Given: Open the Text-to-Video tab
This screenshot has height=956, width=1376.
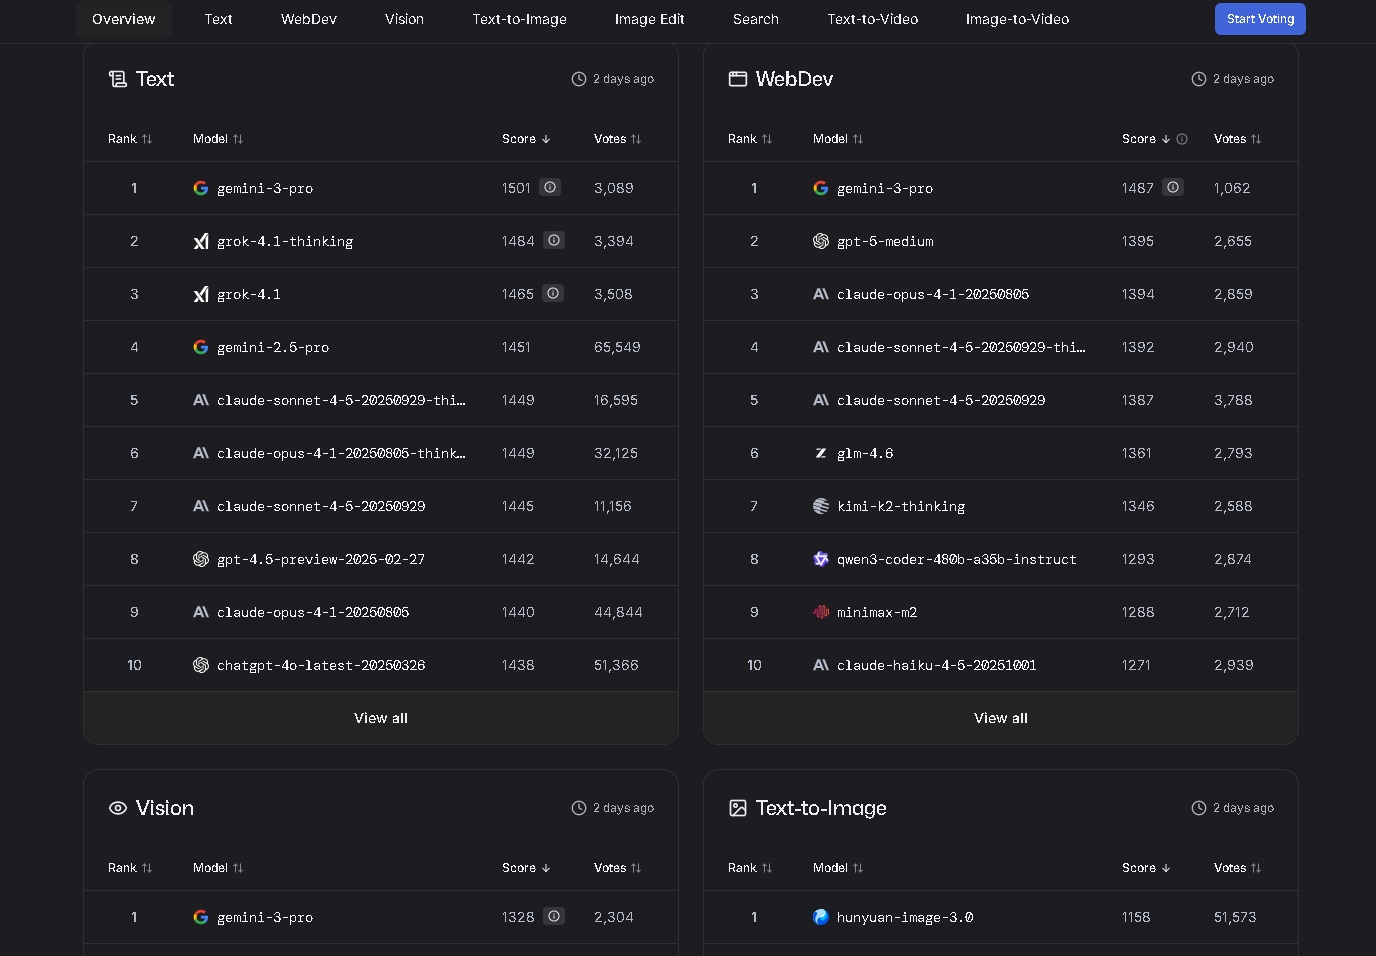Looking at the screenshot, I should (873, 19).
